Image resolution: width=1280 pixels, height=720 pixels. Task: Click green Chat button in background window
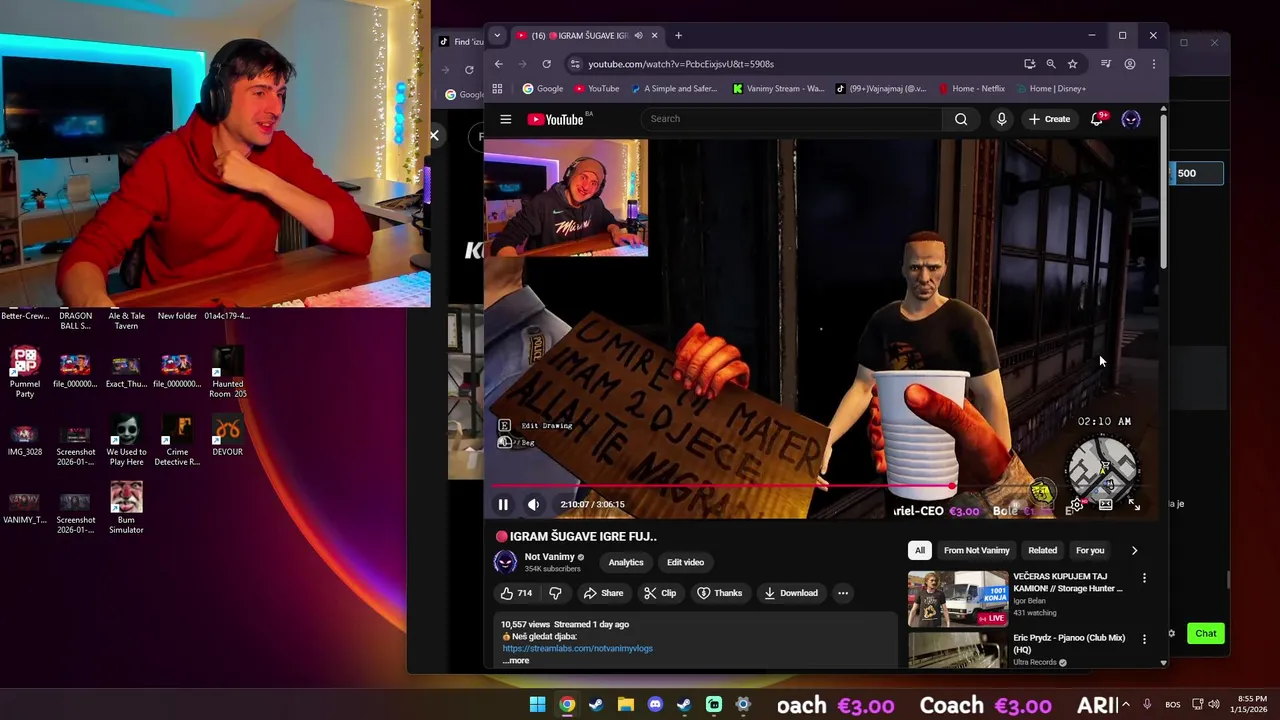(x=1206, y=633)
